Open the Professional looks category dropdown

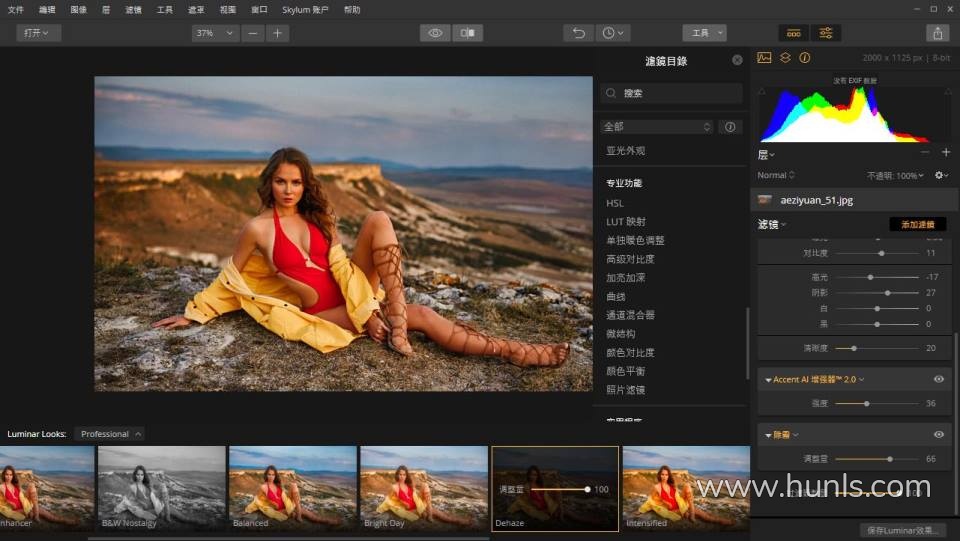[110, 434]
